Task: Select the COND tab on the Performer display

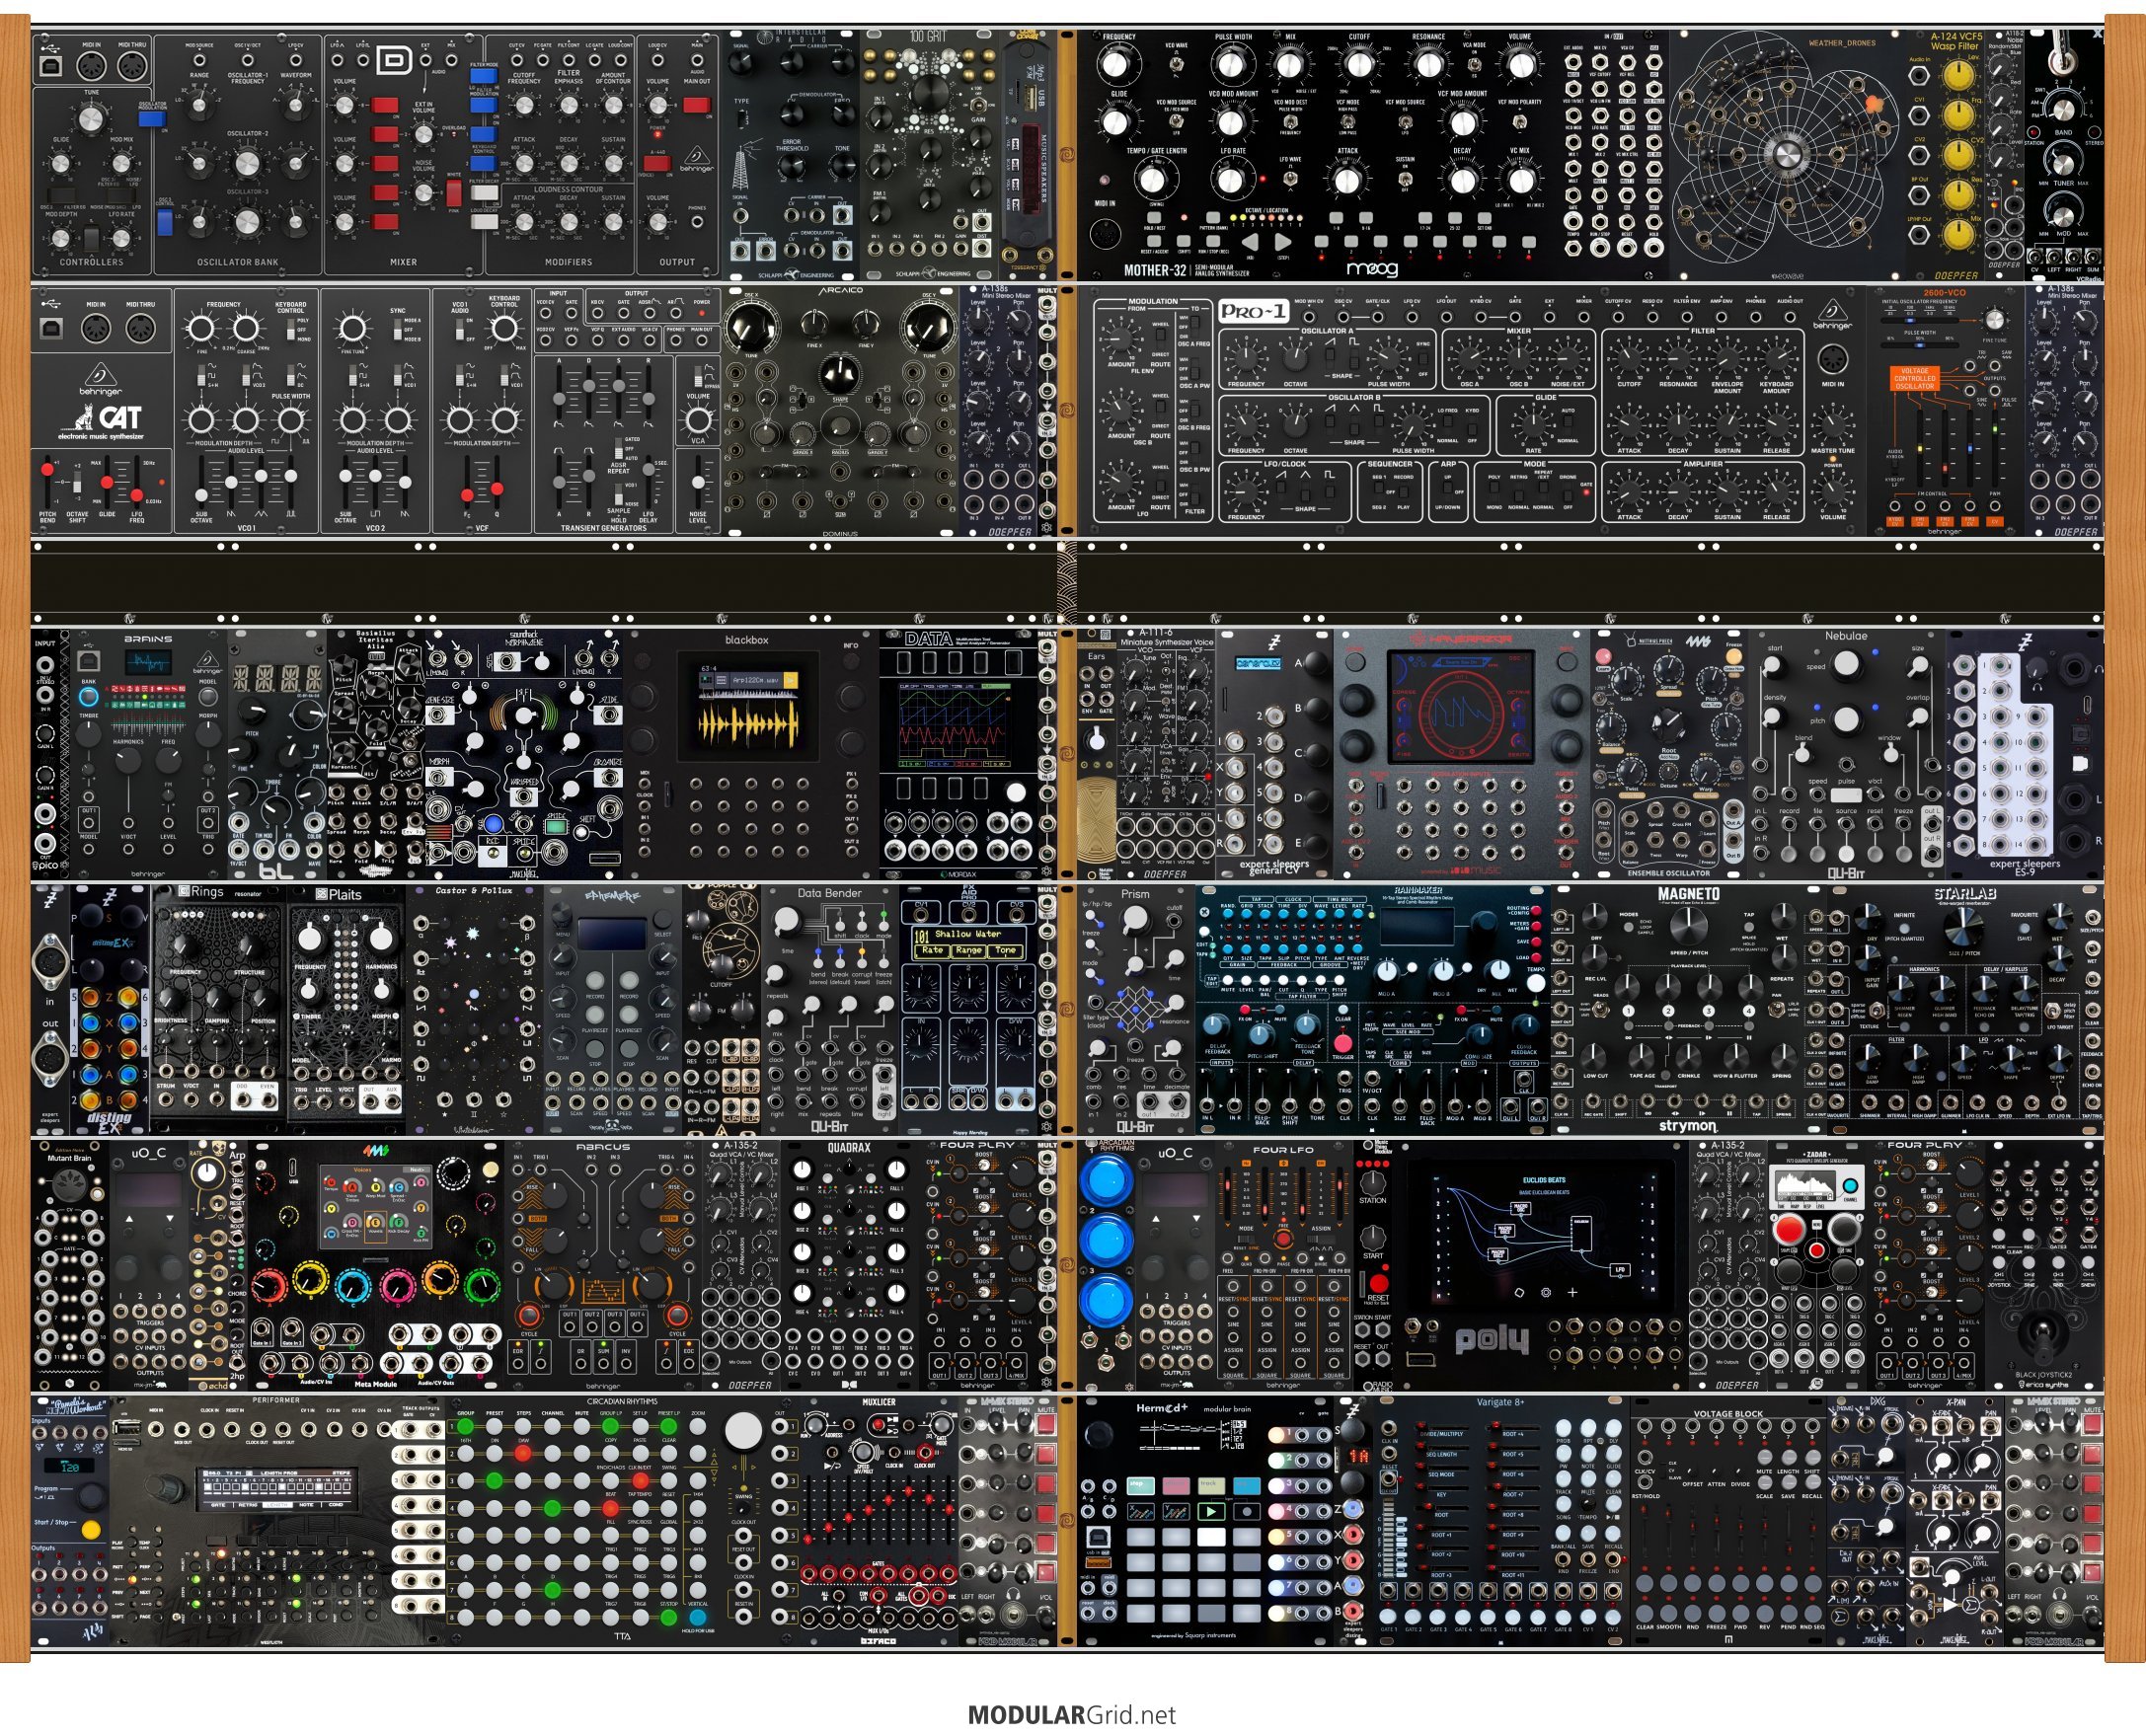Action: pyautogui.click(x=337, y=1504)
